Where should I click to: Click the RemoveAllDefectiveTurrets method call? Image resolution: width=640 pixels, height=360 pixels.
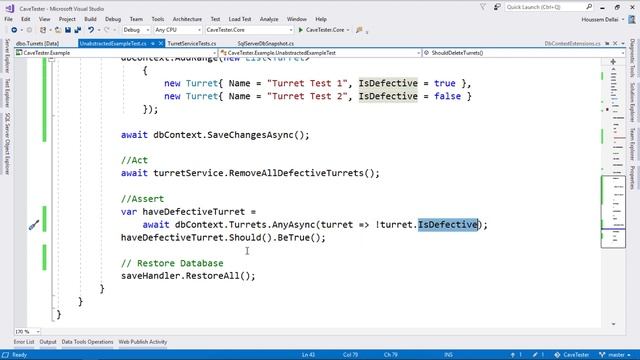click(x=304, y=173)
